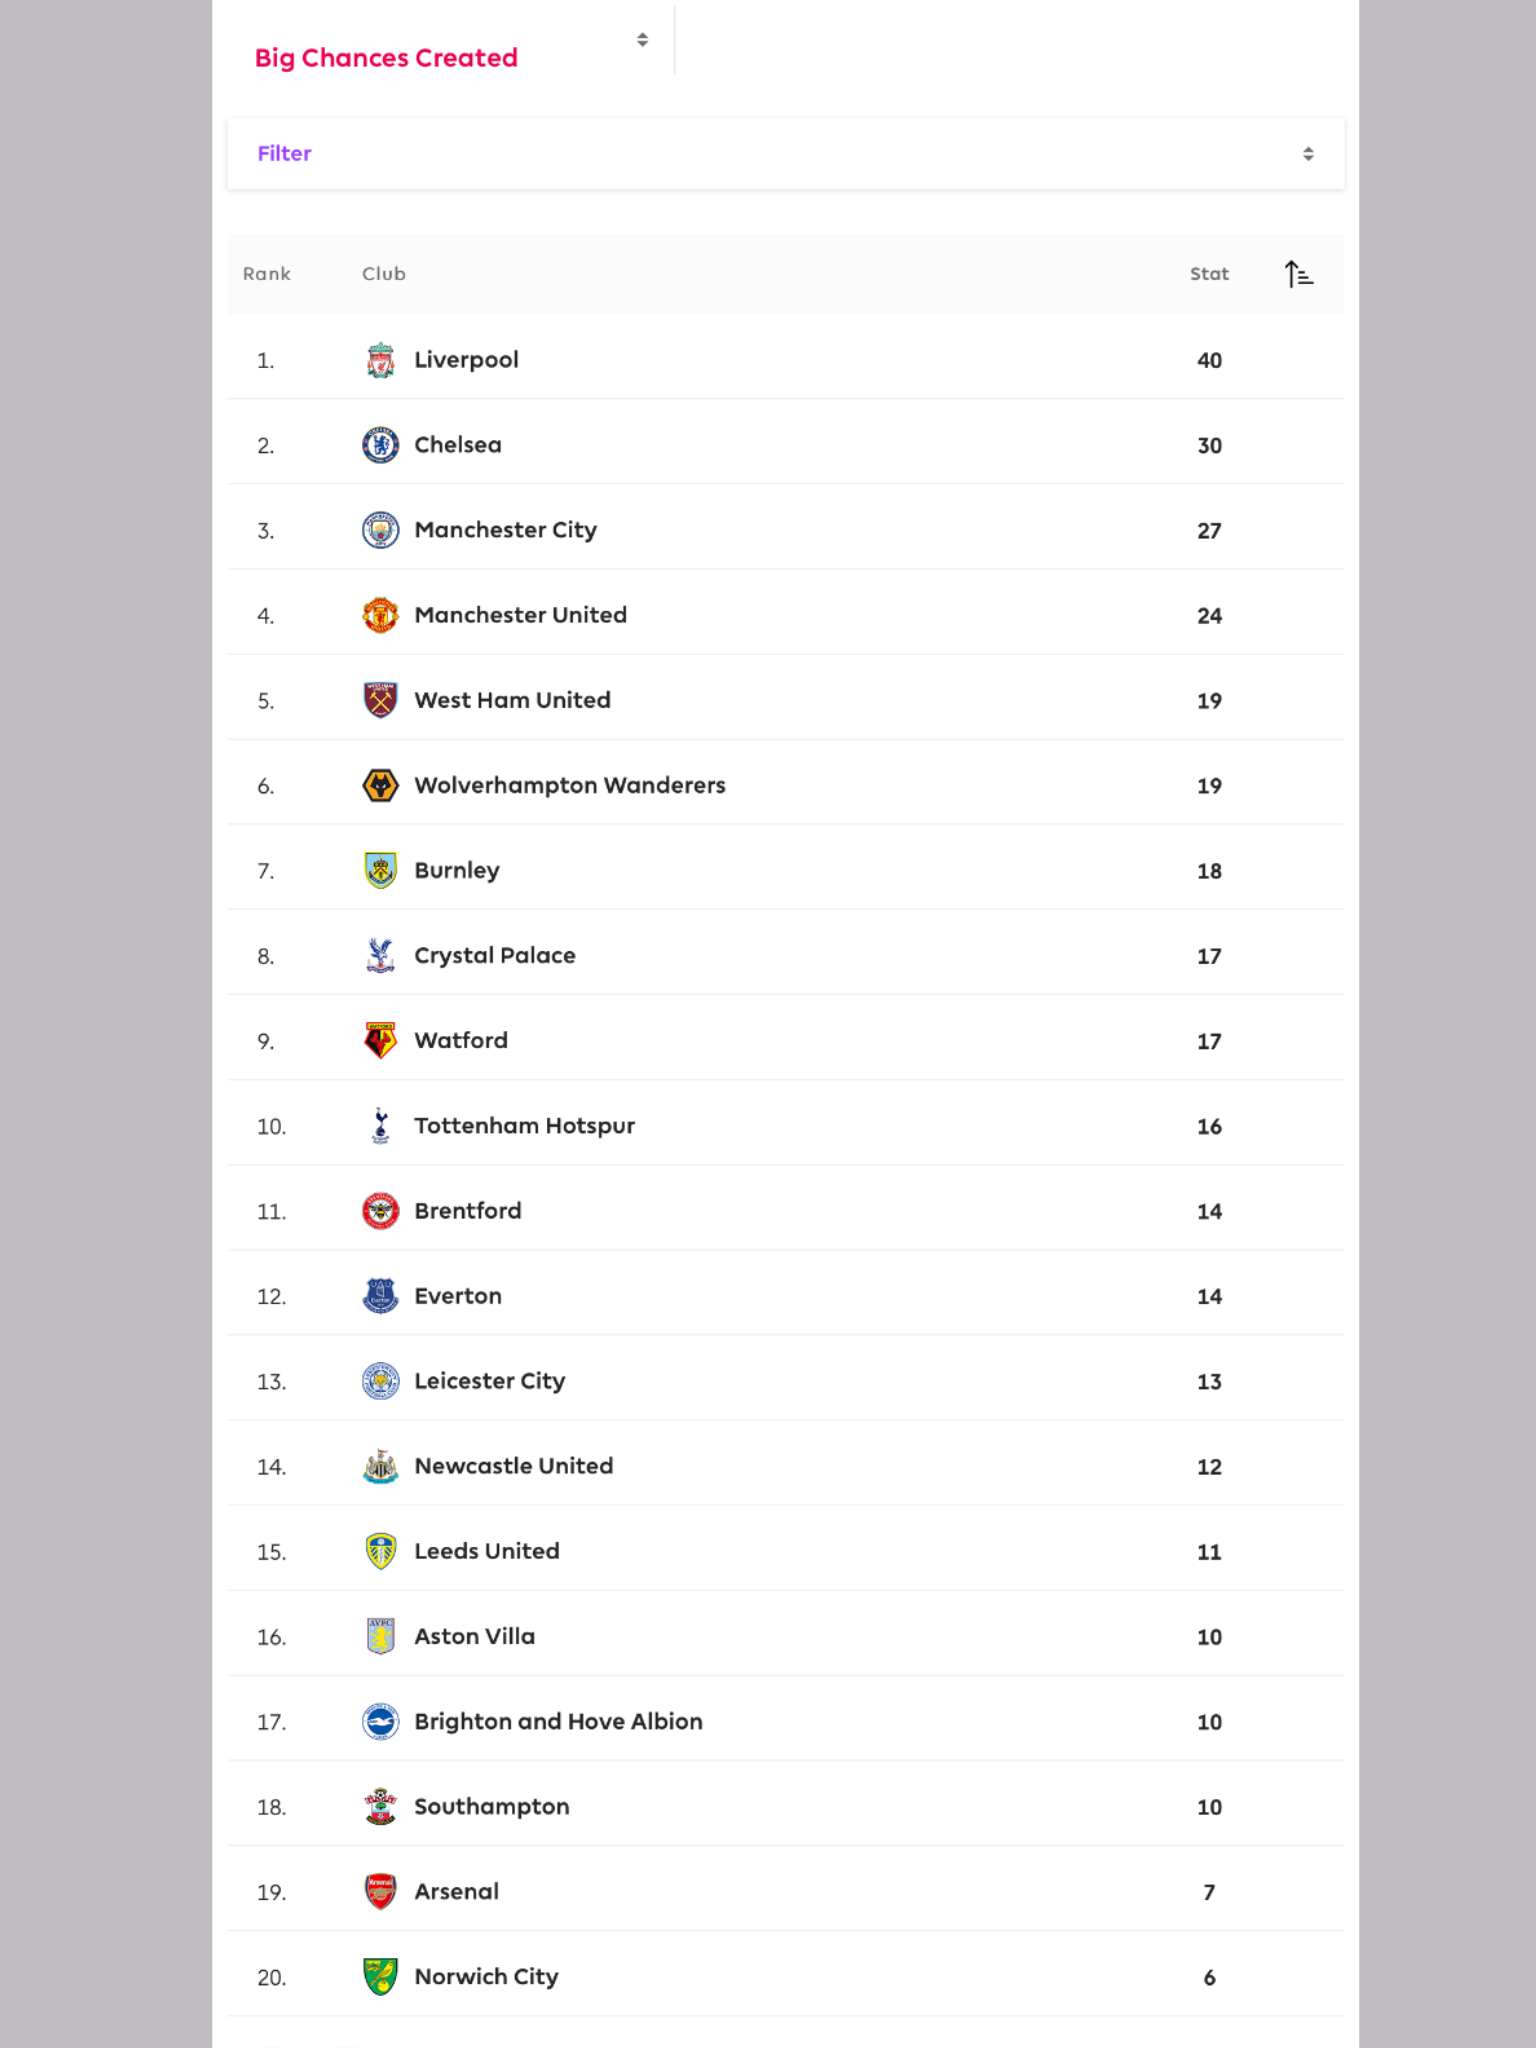The height and width of the screenshot is (2048, 1536).
Task: Open the Newcastle United club link
Action: pyautogui.click(x=514, y=1466)
